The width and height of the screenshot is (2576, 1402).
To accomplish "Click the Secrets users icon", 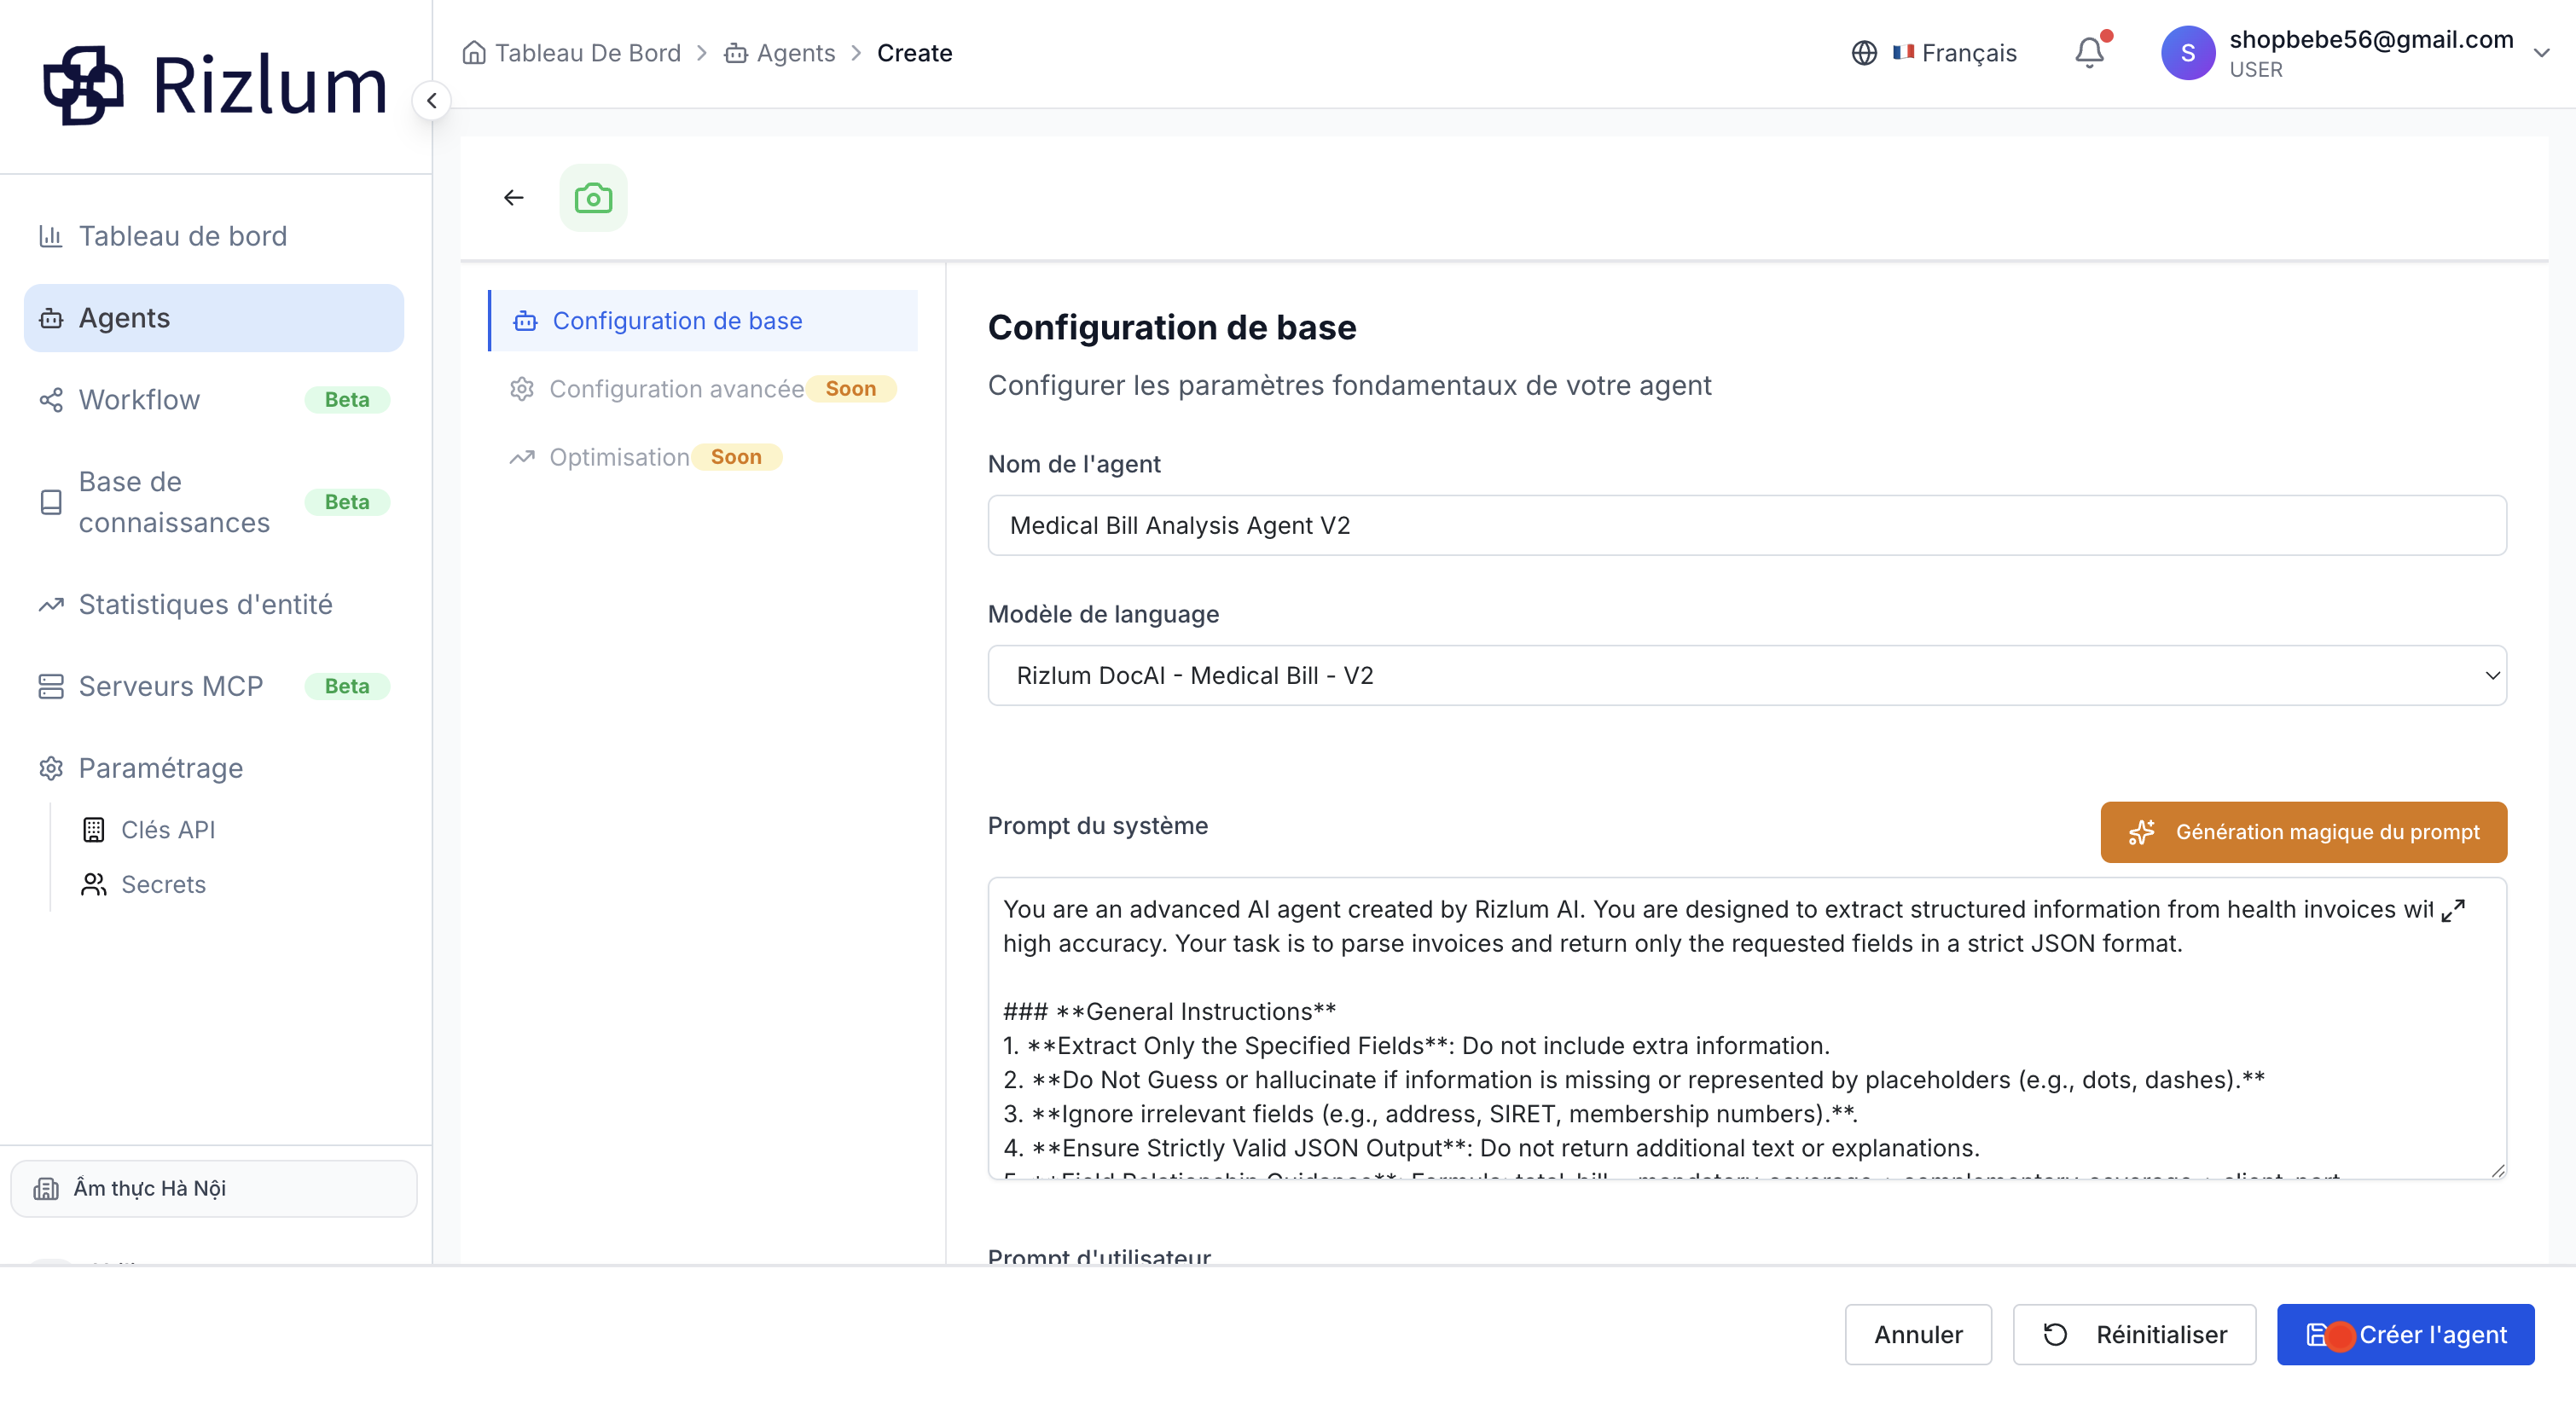I will click(93, 885).
